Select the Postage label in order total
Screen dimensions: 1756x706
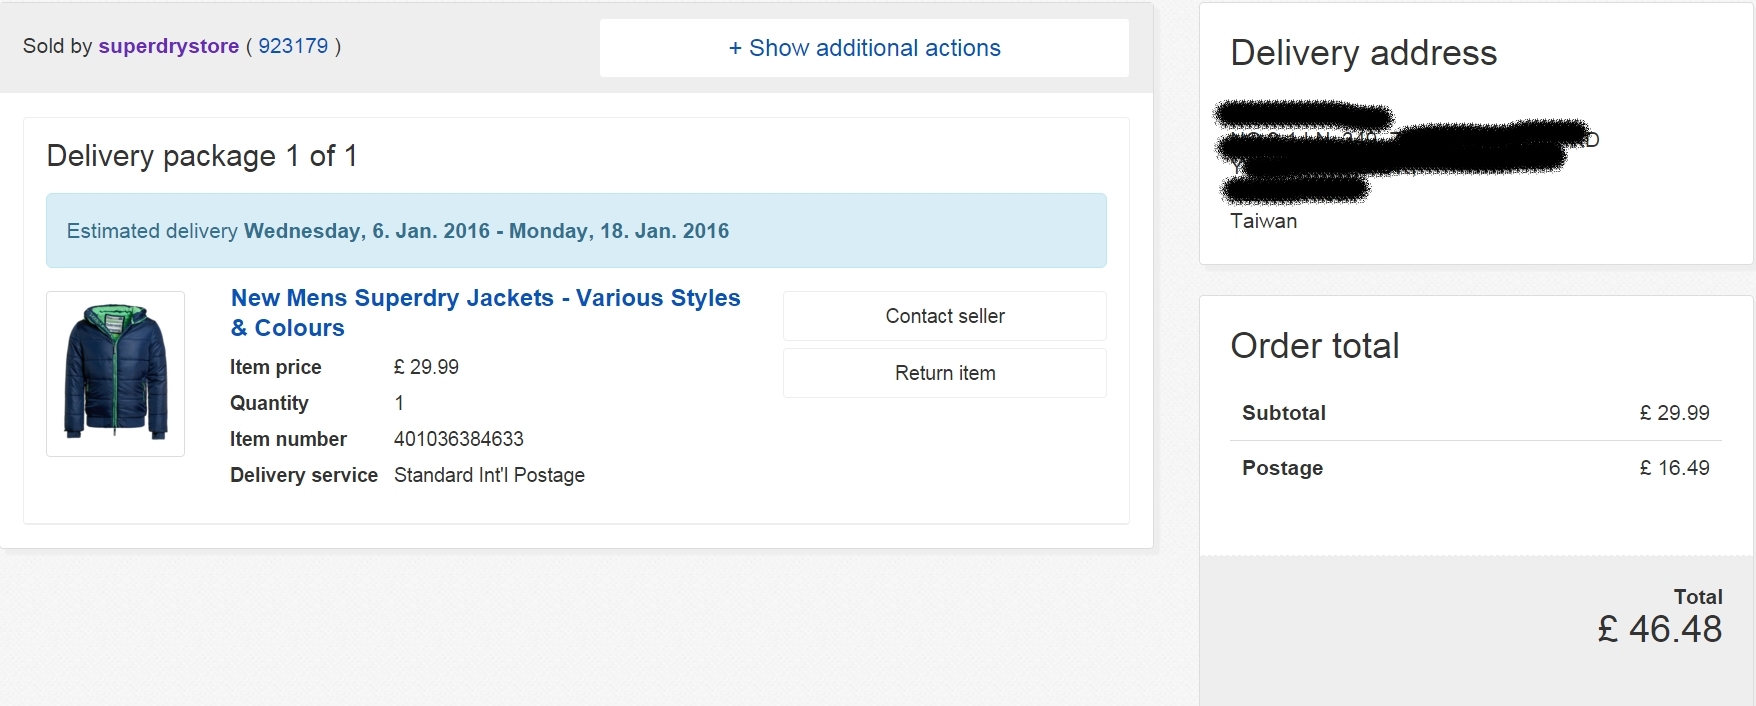1283,468
